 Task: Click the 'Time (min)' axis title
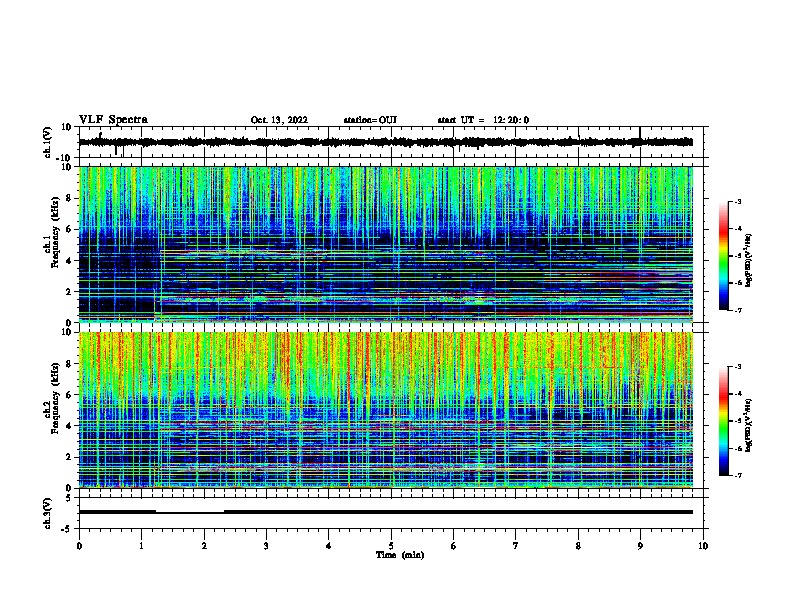pos(400,555)
